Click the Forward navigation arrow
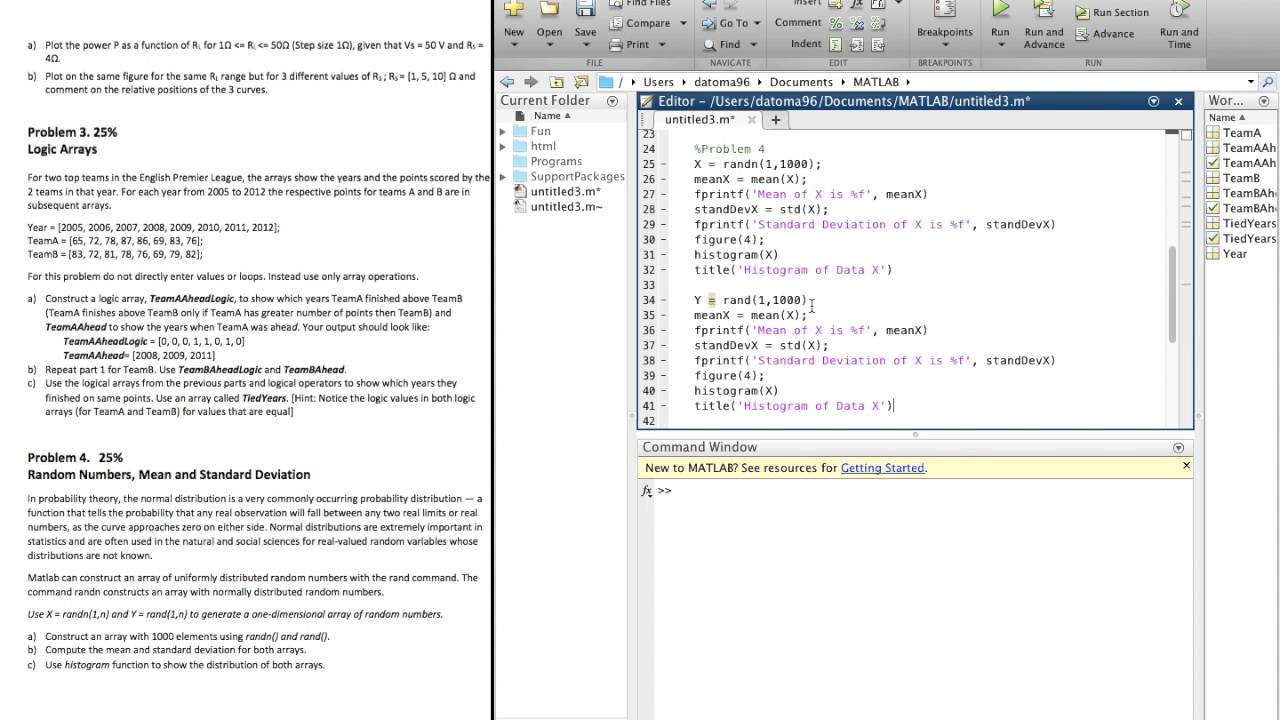The height and width of the screenshot is (720, 1280). pos(531,82)
